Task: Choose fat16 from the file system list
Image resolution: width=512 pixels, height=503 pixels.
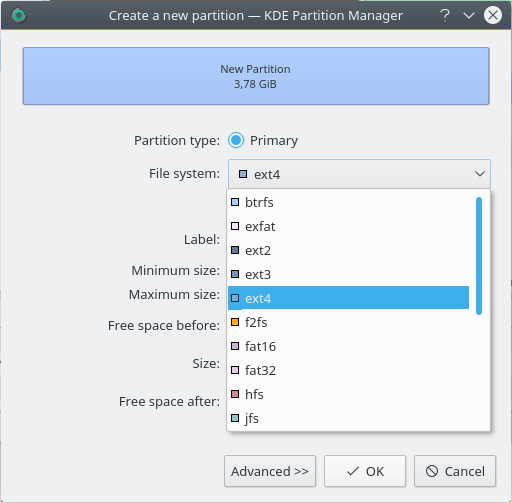Action: coord(348,346)
